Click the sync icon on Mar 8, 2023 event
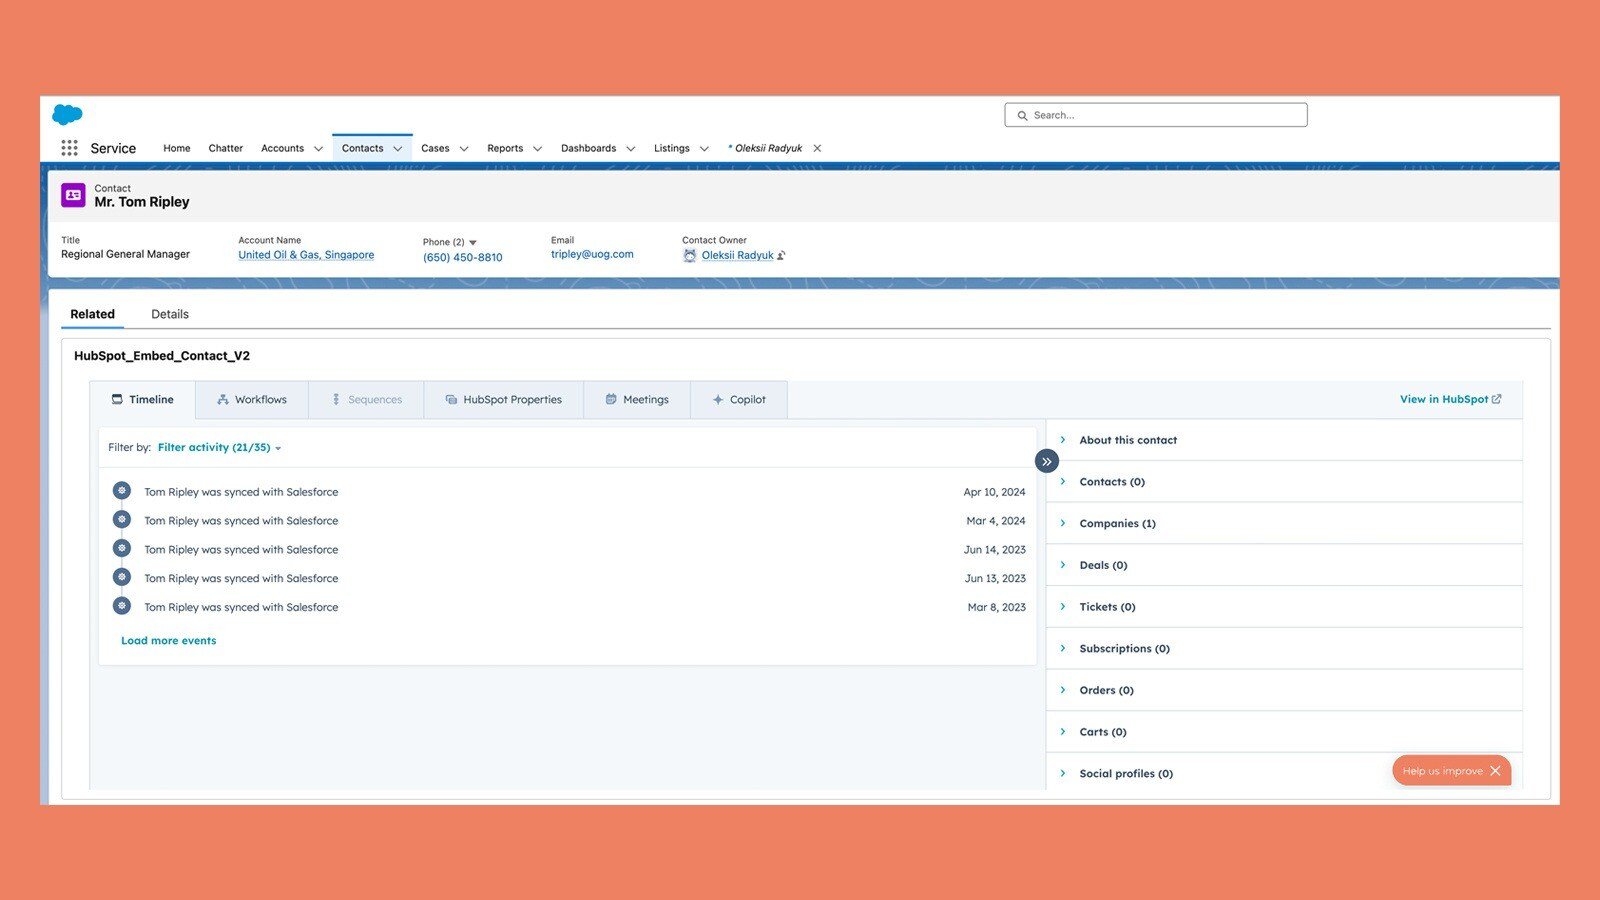The width and height of the screenshot is (1600, 900). click(x=122, y=606)
